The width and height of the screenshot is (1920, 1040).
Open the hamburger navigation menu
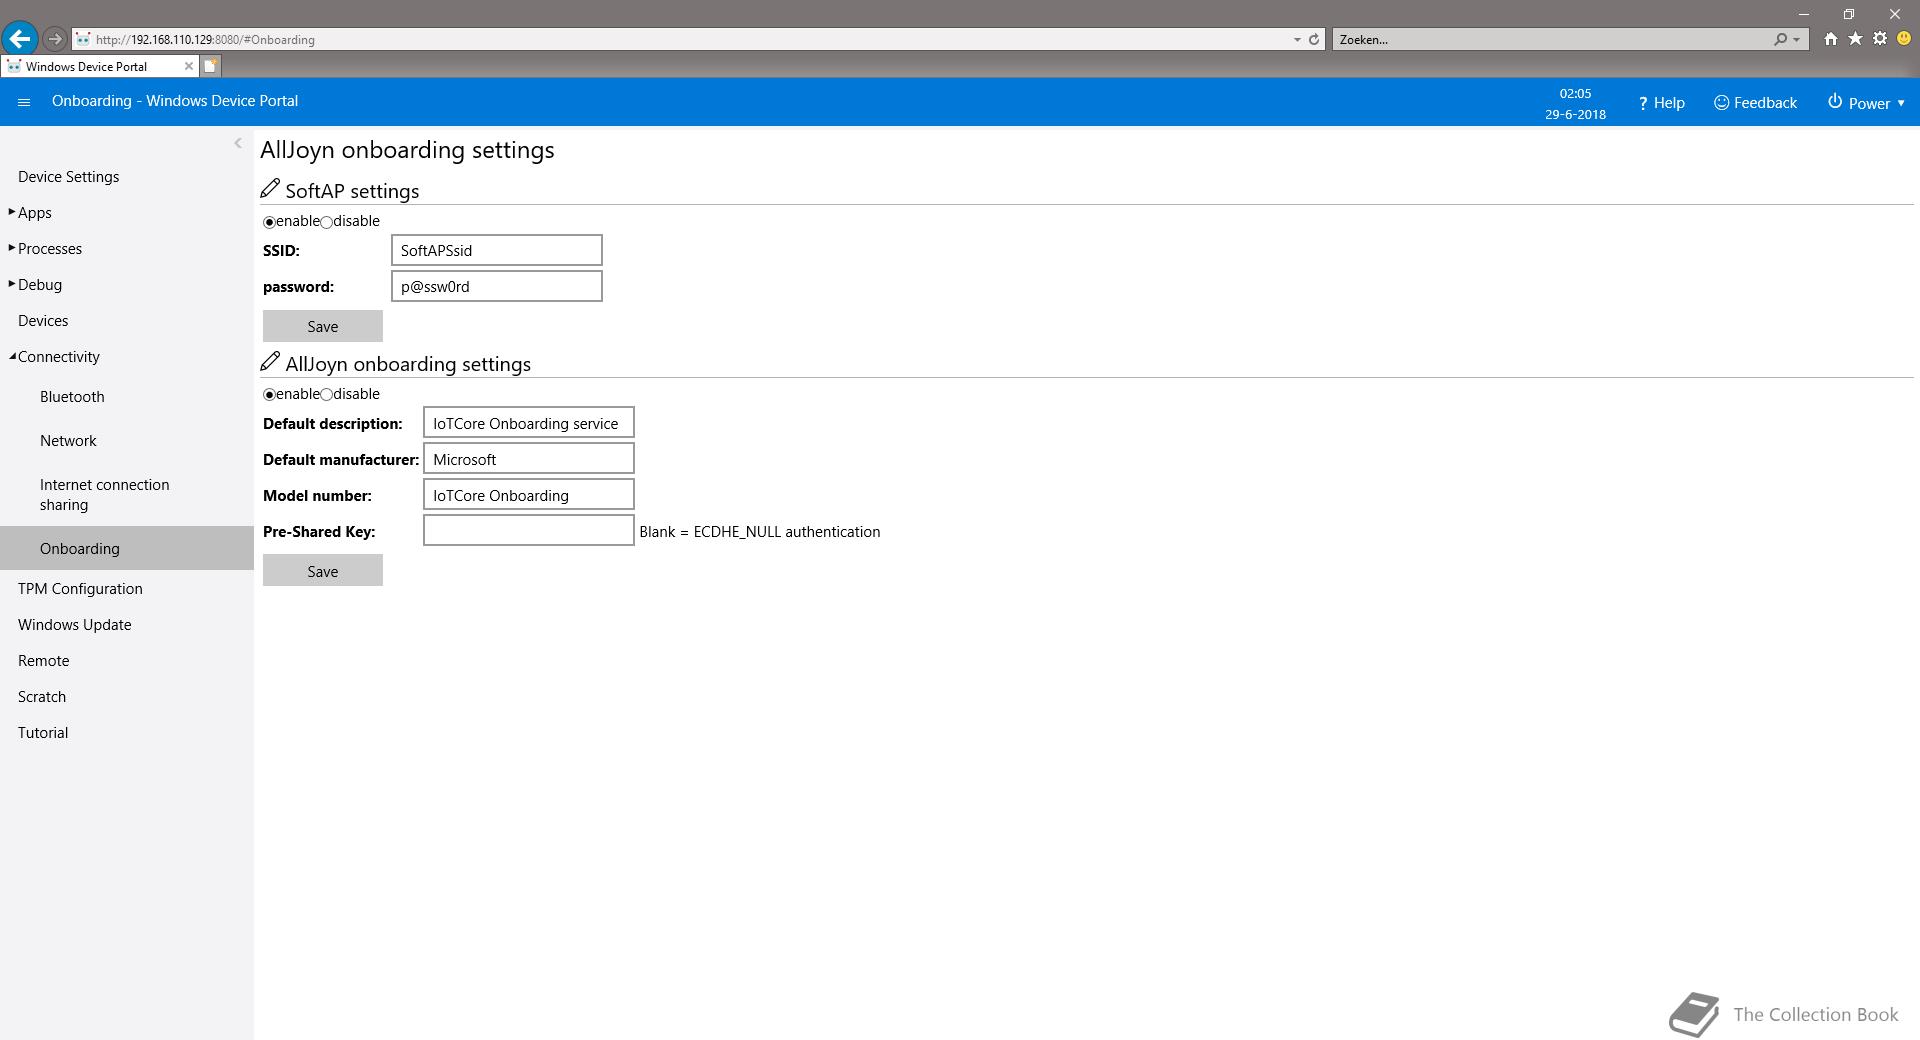click(x=24, y=102)
